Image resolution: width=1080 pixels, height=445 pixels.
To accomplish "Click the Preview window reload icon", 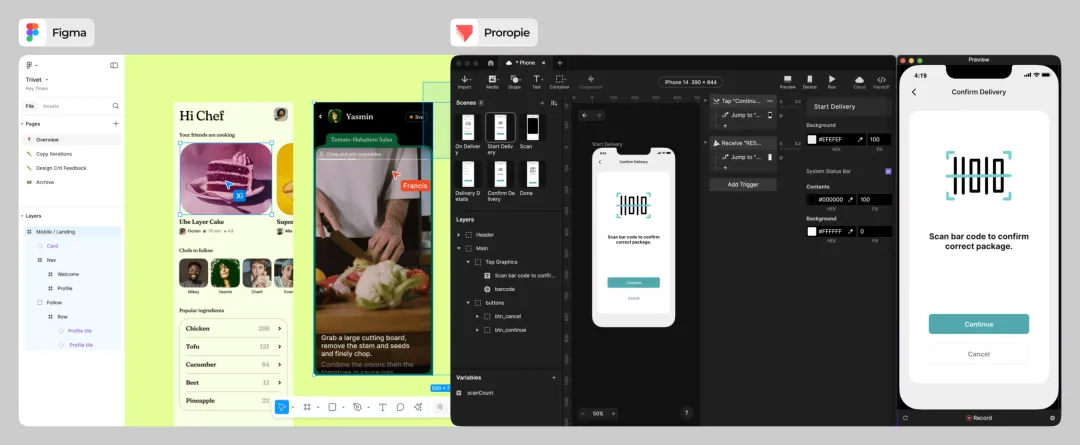I will tap(905, 417).
